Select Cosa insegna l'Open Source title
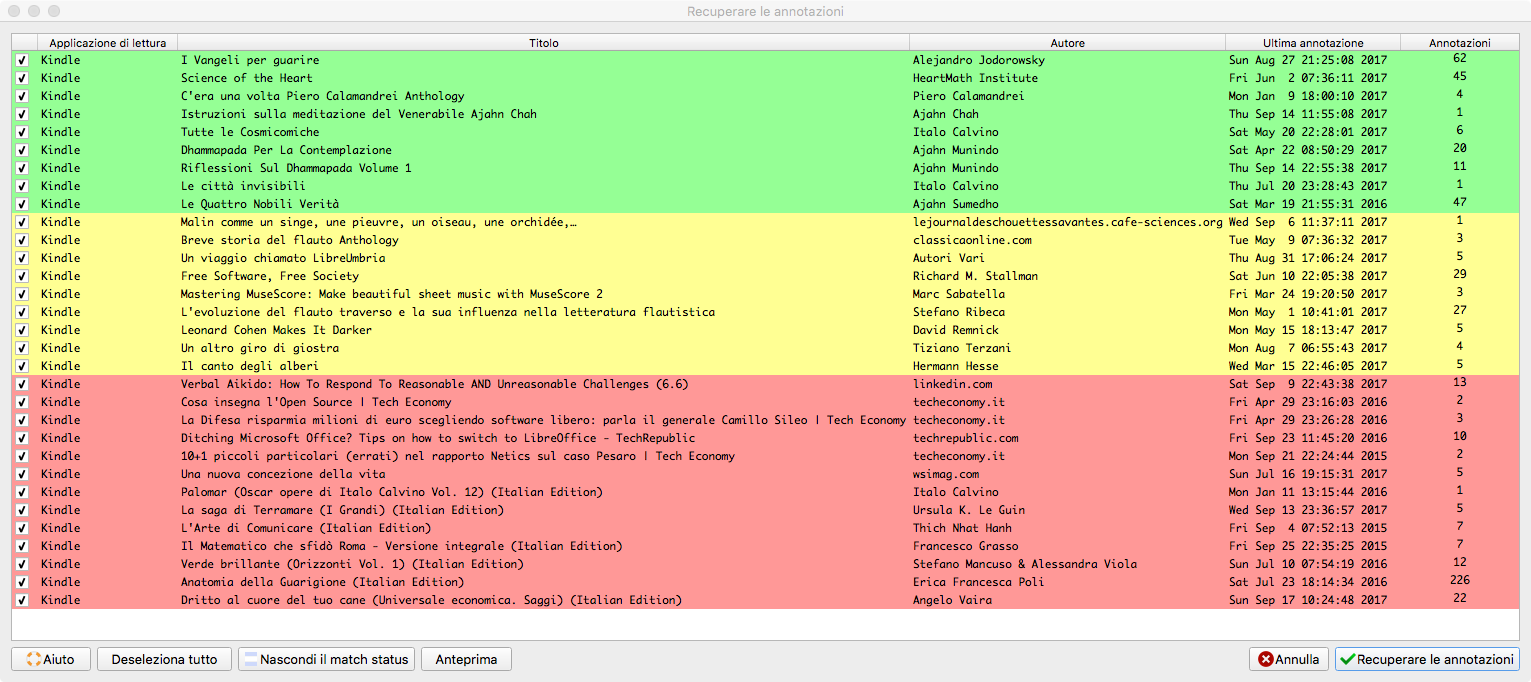Viewport: 1531px width, 682px height. (316, 402)
